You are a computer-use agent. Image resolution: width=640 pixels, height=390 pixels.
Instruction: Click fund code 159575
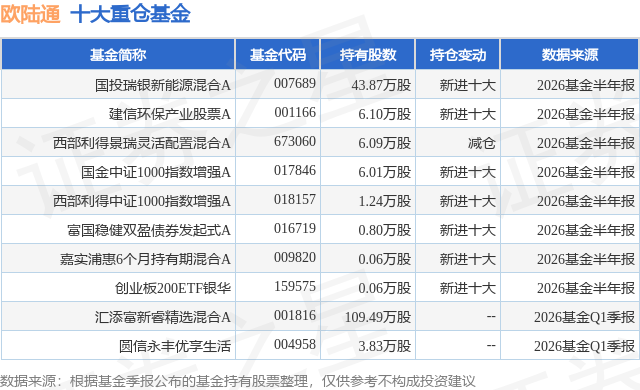(x=295, y=286)
